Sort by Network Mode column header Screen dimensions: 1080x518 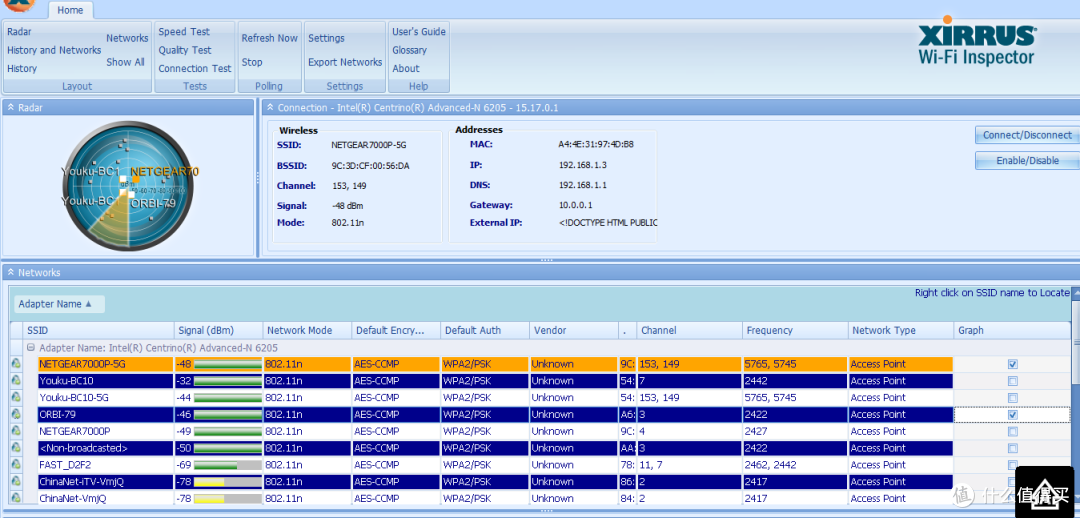coord(307,331)
